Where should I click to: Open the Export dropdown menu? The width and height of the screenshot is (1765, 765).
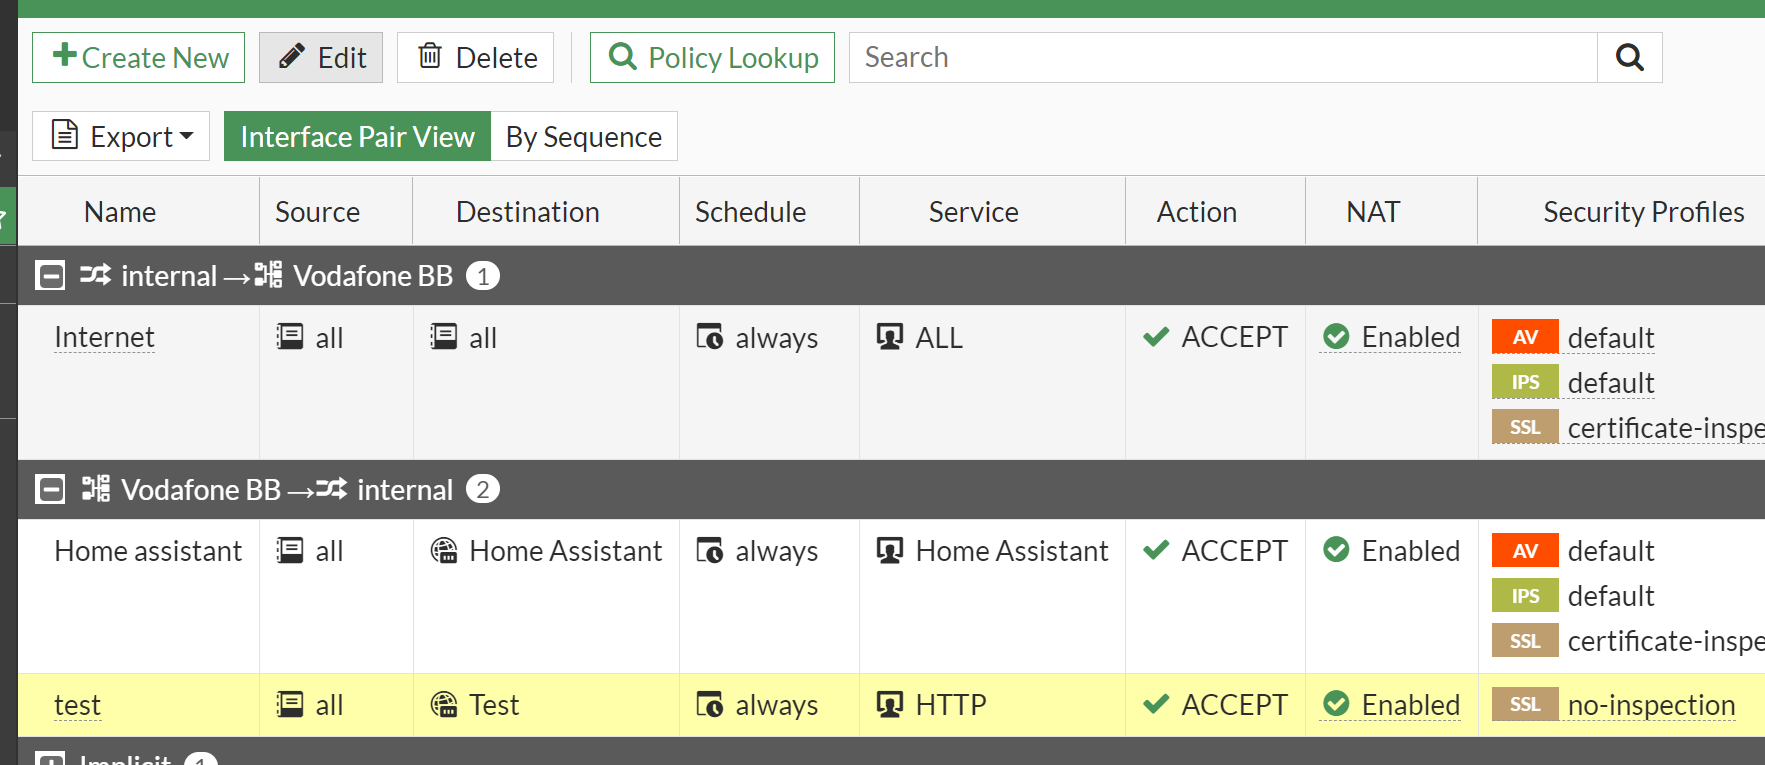[121, 137]
